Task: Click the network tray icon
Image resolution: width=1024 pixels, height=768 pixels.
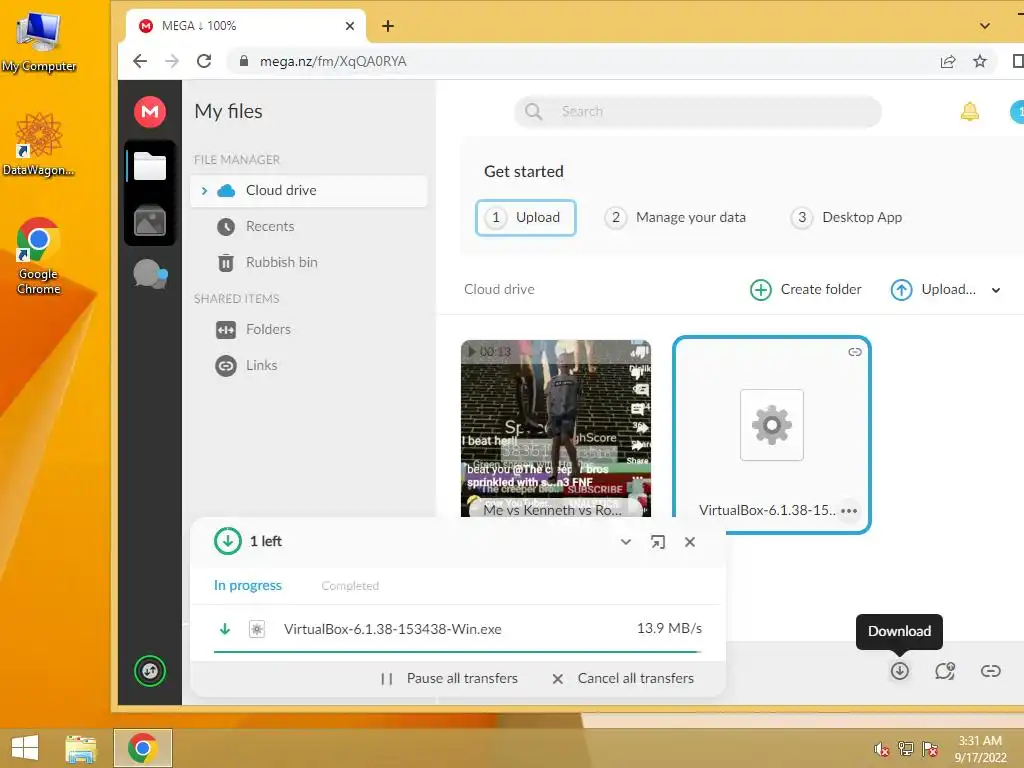Action: [x=906, y=749]
